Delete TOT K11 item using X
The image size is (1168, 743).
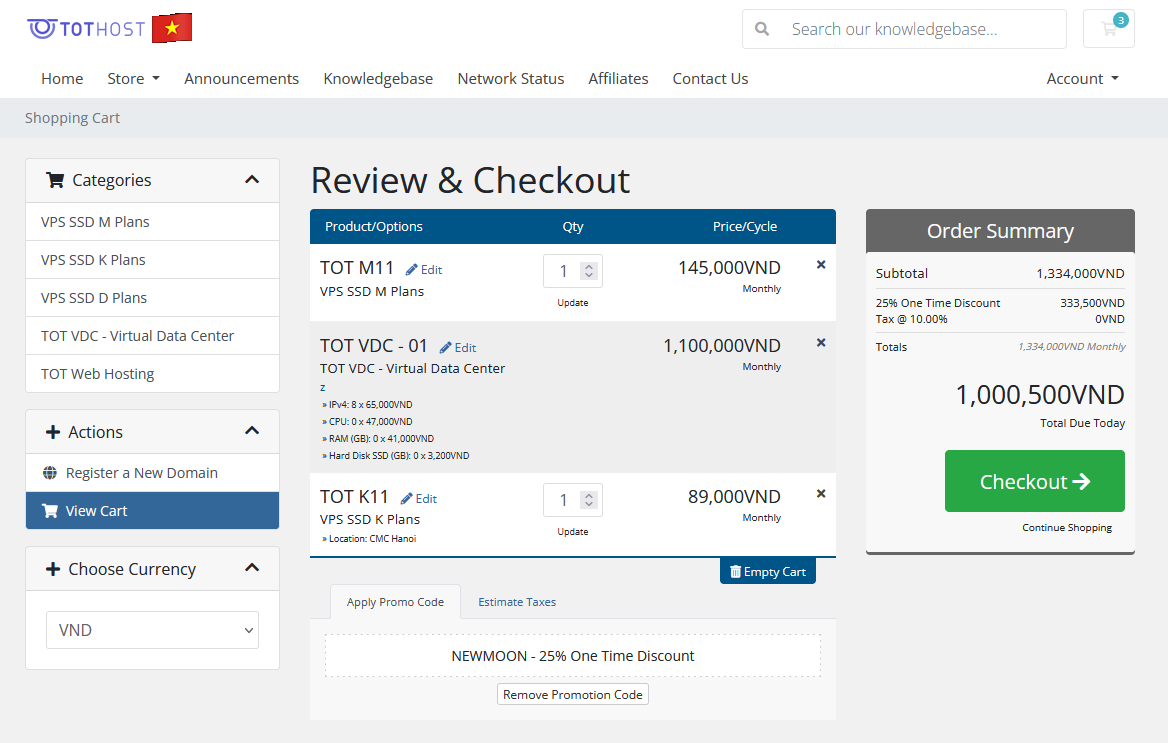point(821,494)
